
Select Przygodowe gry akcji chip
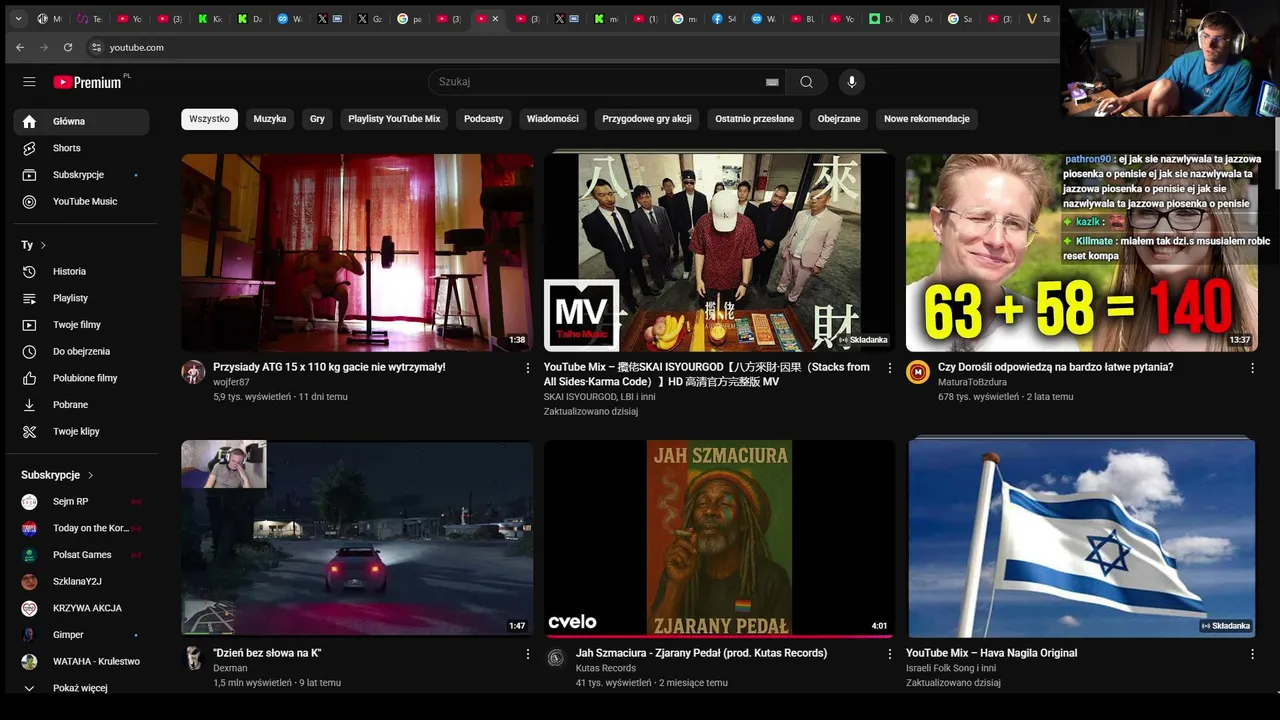pos(647,119)
